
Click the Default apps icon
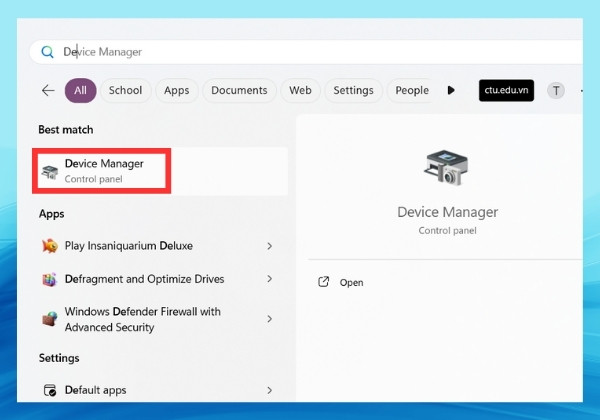point(50,390)
